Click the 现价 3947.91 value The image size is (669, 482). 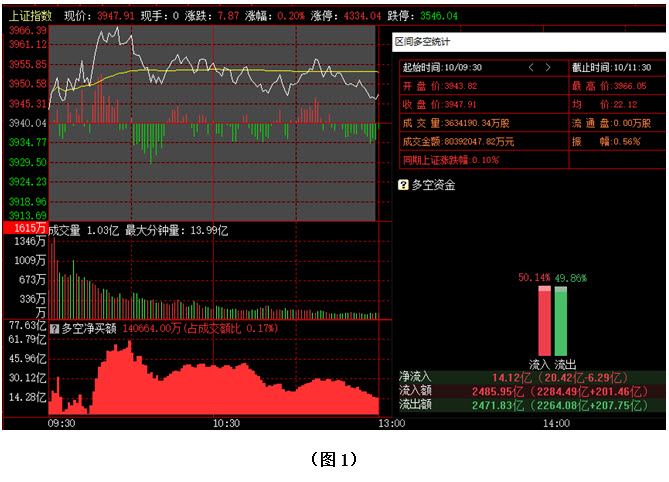115,16
